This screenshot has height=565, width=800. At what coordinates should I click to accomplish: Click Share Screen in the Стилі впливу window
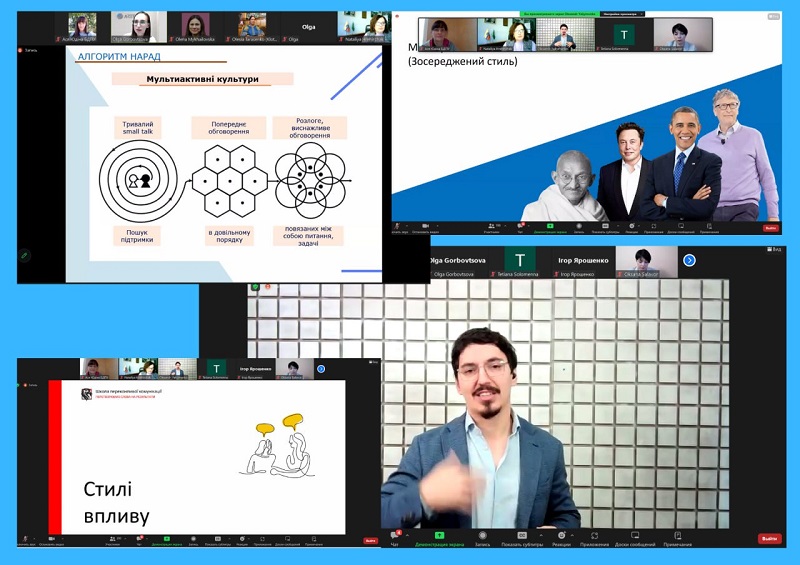click(167, 541)
